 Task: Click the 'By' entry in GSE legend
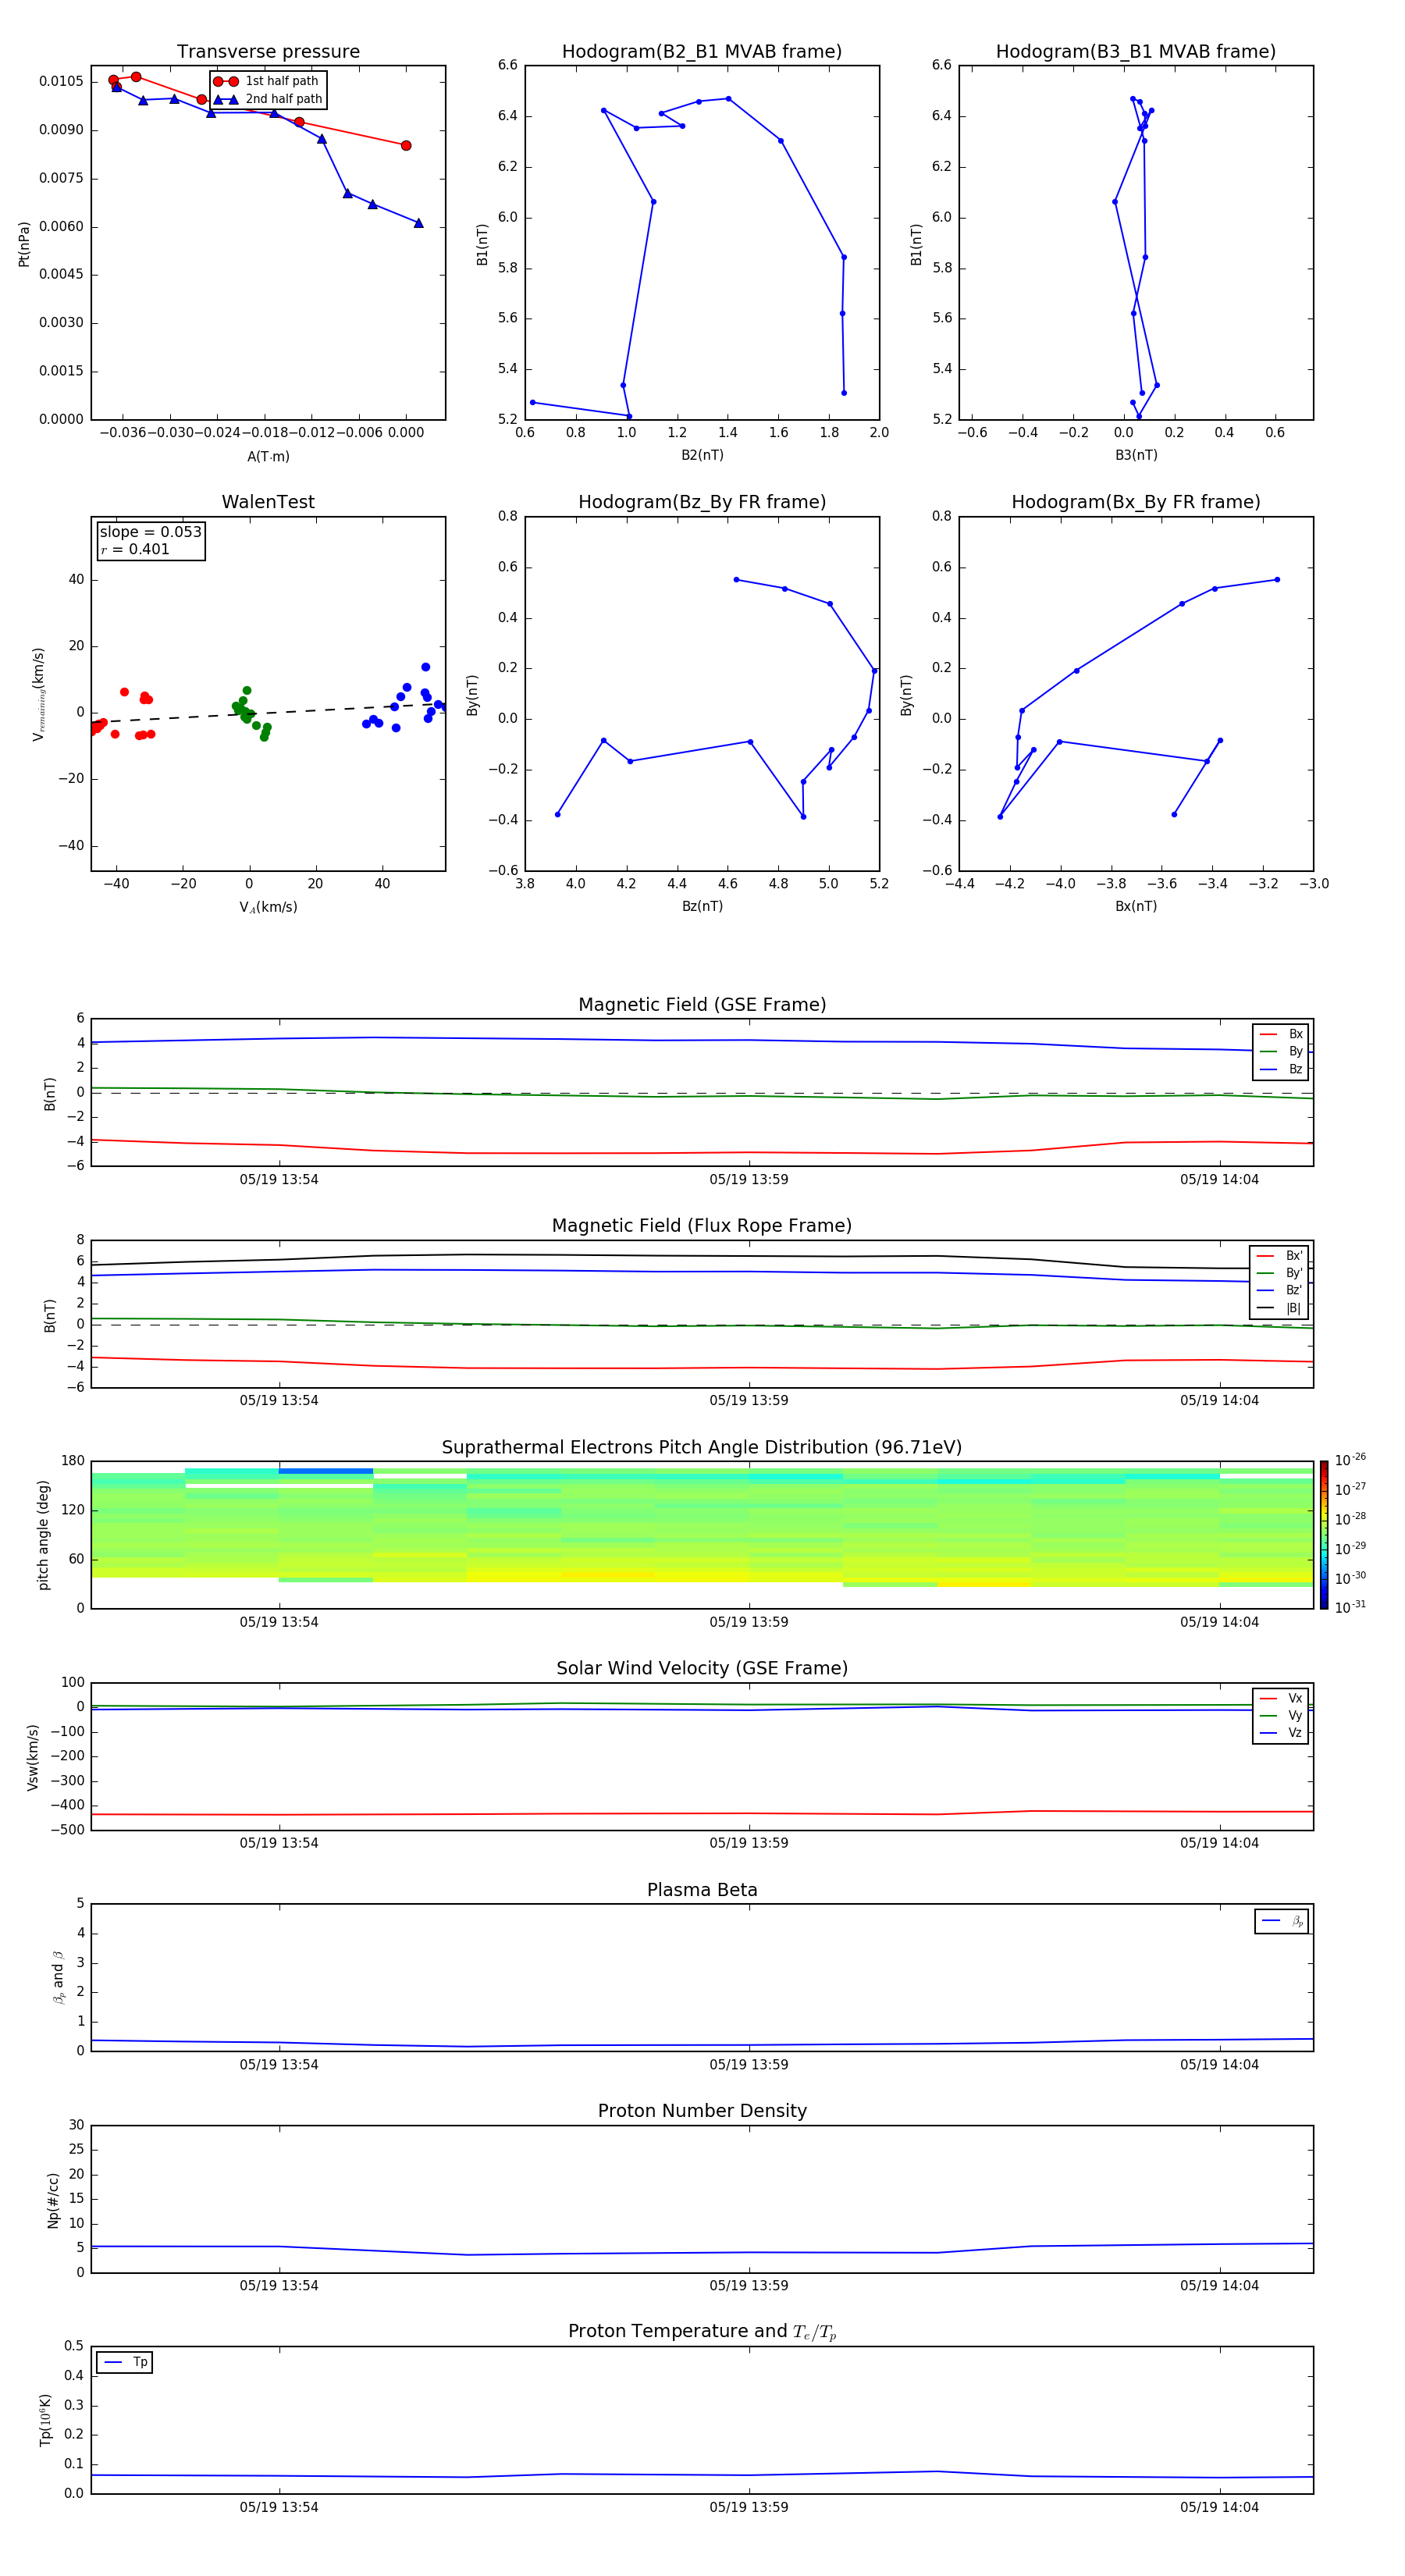pos(1281,1051)
